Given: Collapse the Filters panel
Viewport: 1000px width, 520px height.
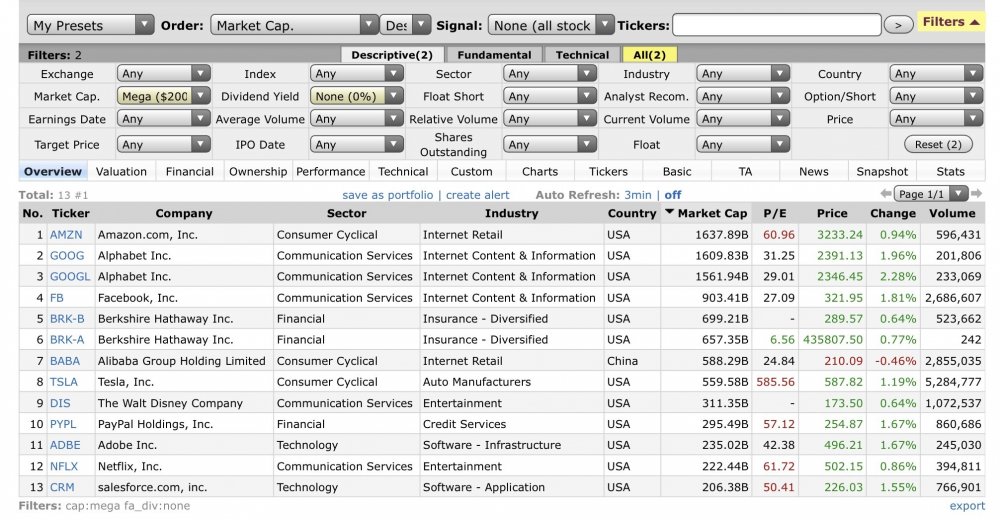Looking at the screenshot, I should coord(950,22).
